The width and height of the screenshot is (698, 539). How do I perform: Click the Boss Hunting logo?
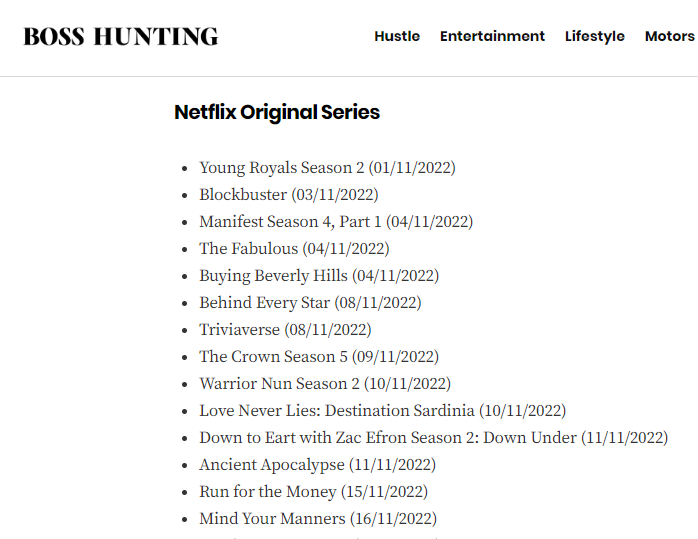point(121,37)
